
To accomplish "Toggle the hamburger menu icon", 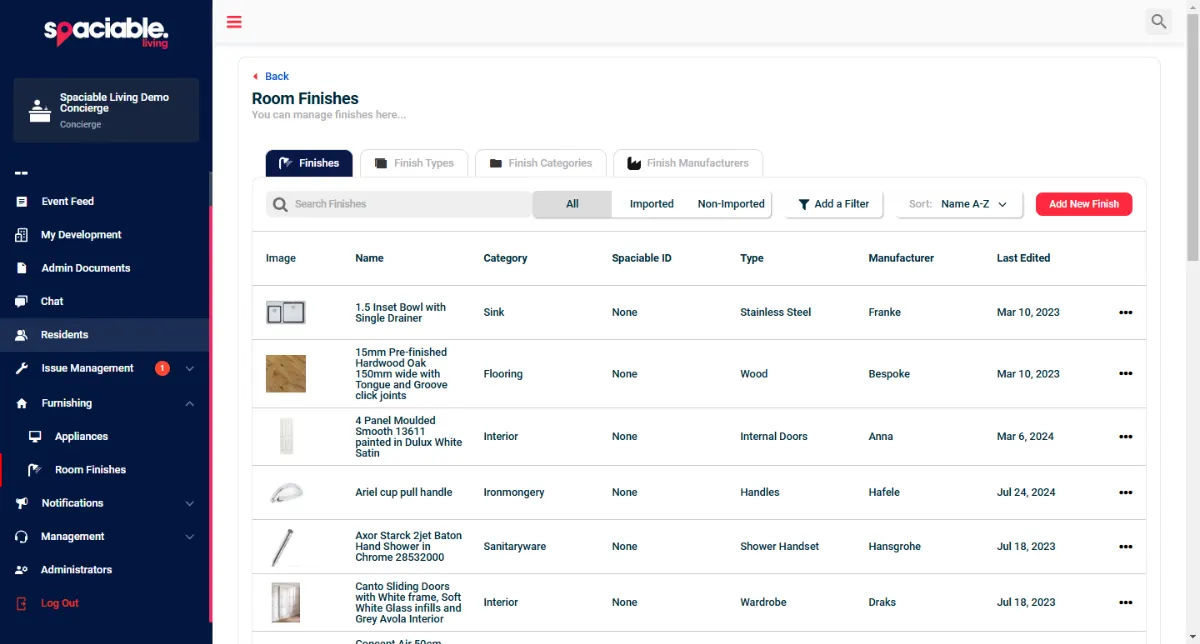I will point(234,22).
